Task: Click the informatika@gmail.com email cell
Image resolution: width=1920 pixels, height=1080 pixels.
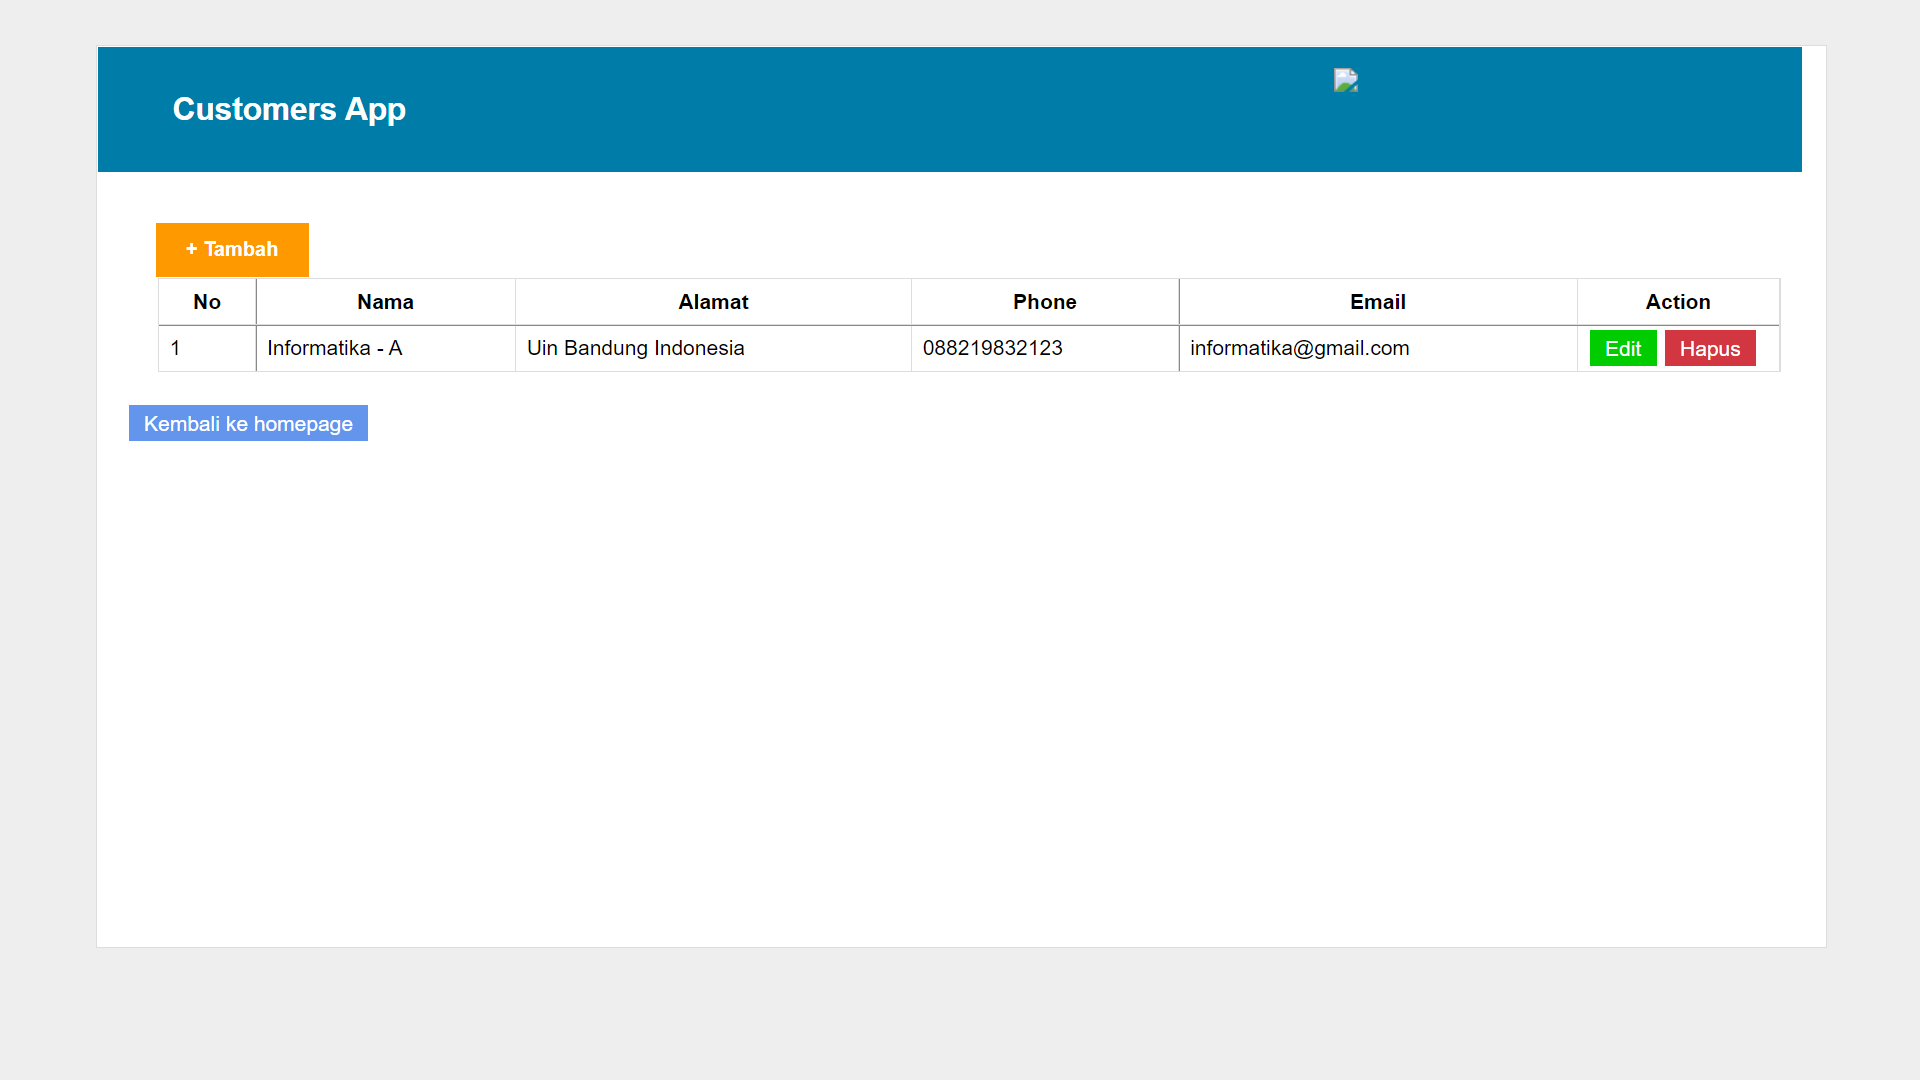Action: click(1299, 348)
